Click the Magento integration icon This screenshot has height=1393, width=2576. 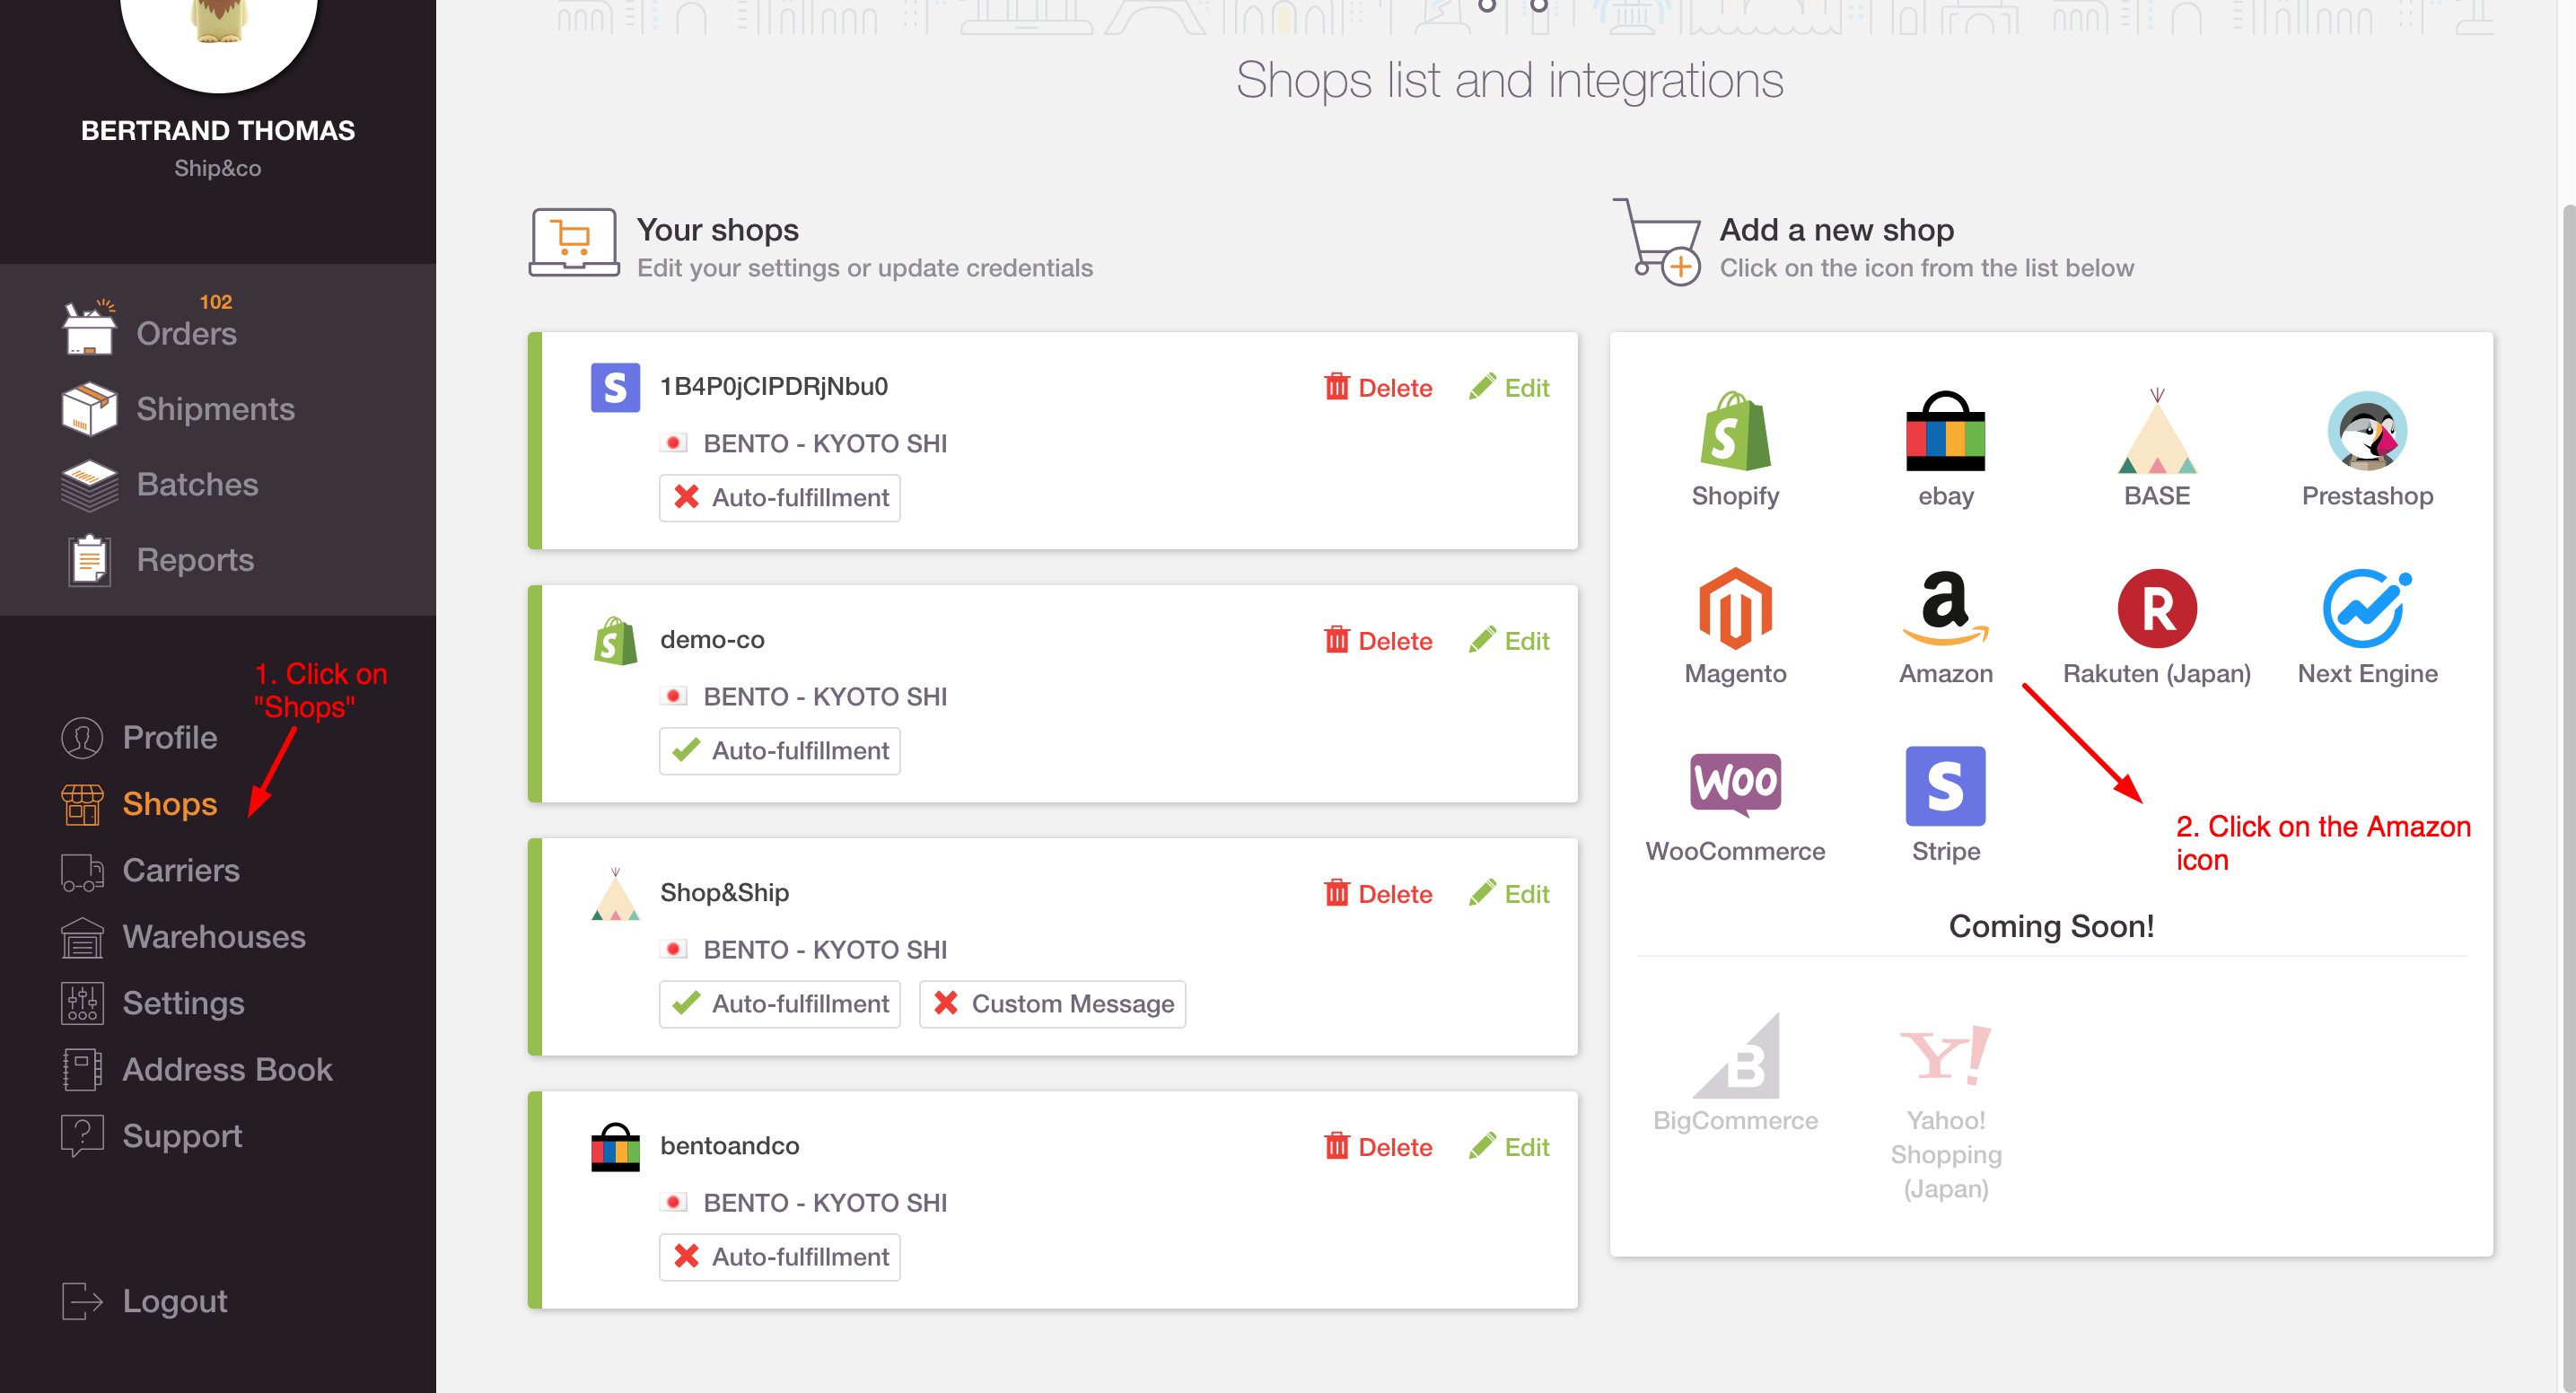(1735, 609)
